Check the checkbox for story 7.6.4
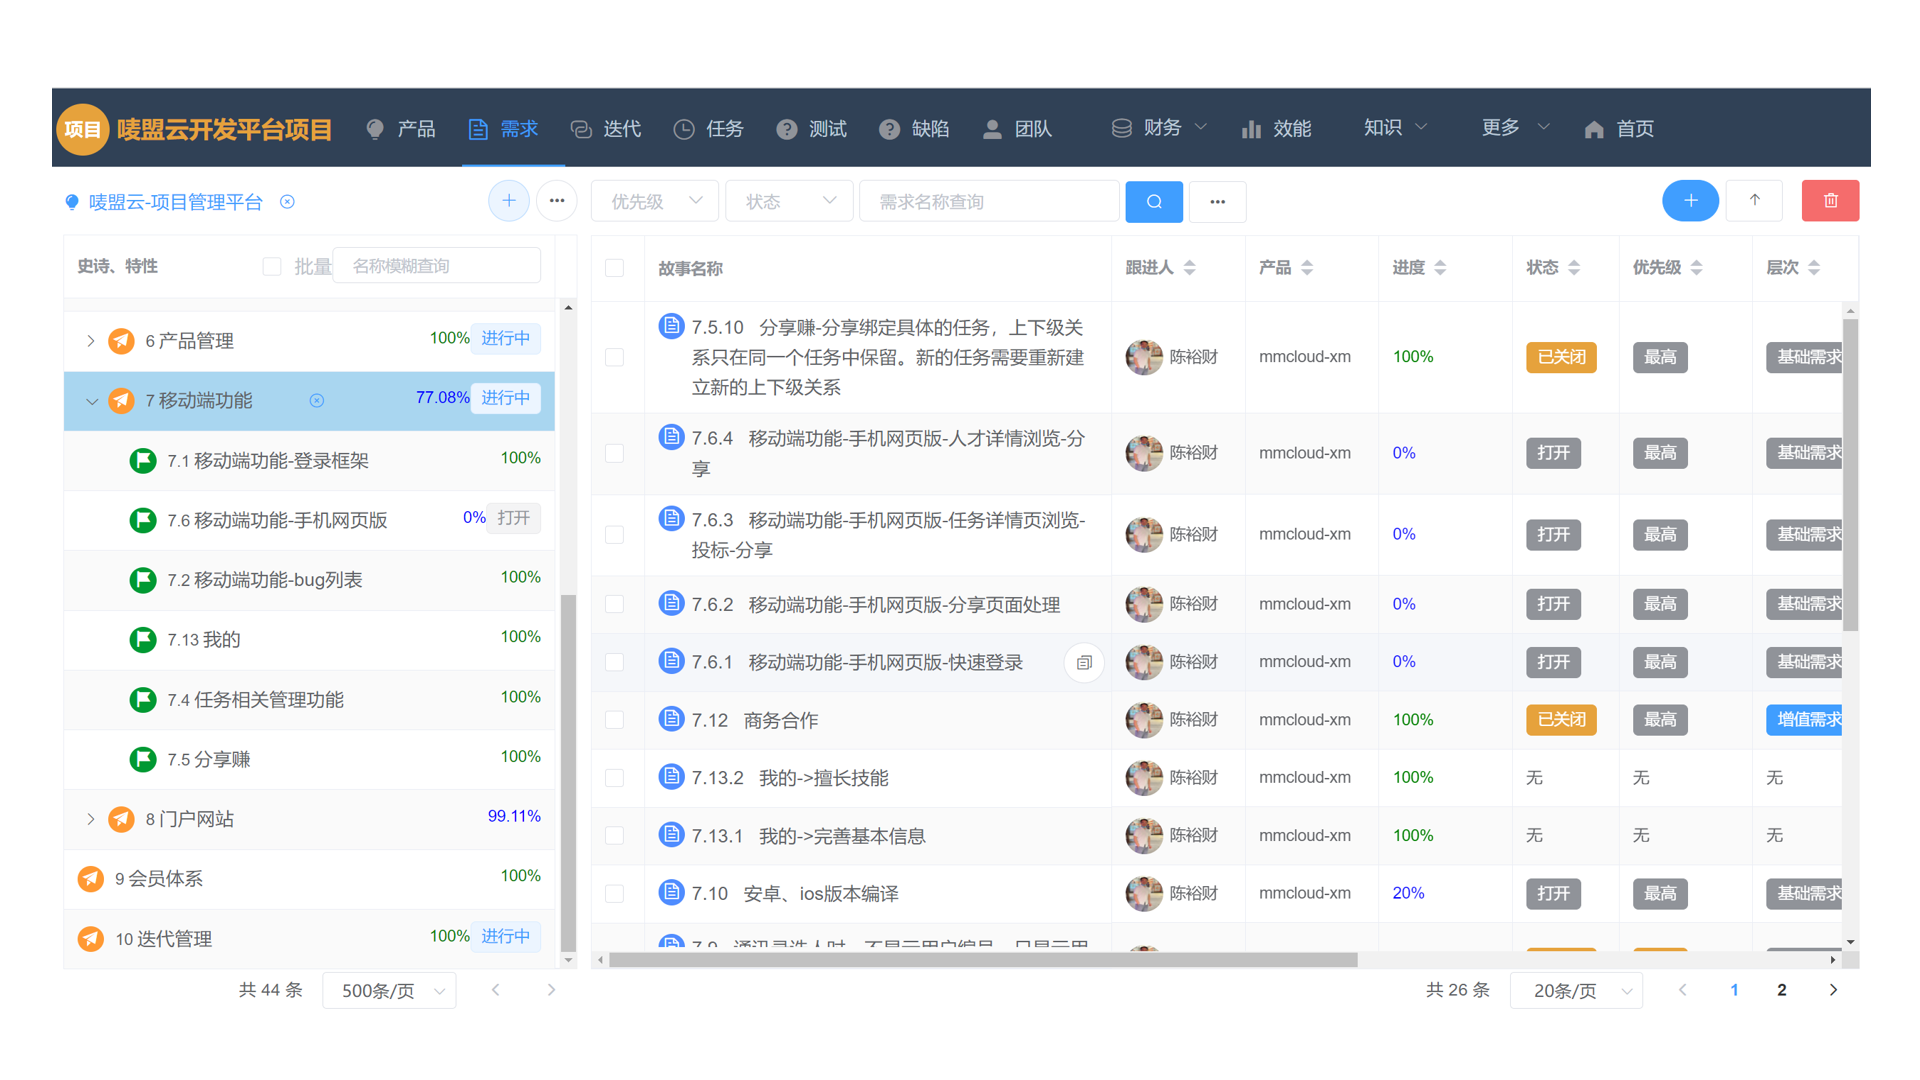Screen dimensions: 1920x1080 (x=616, y=453)
